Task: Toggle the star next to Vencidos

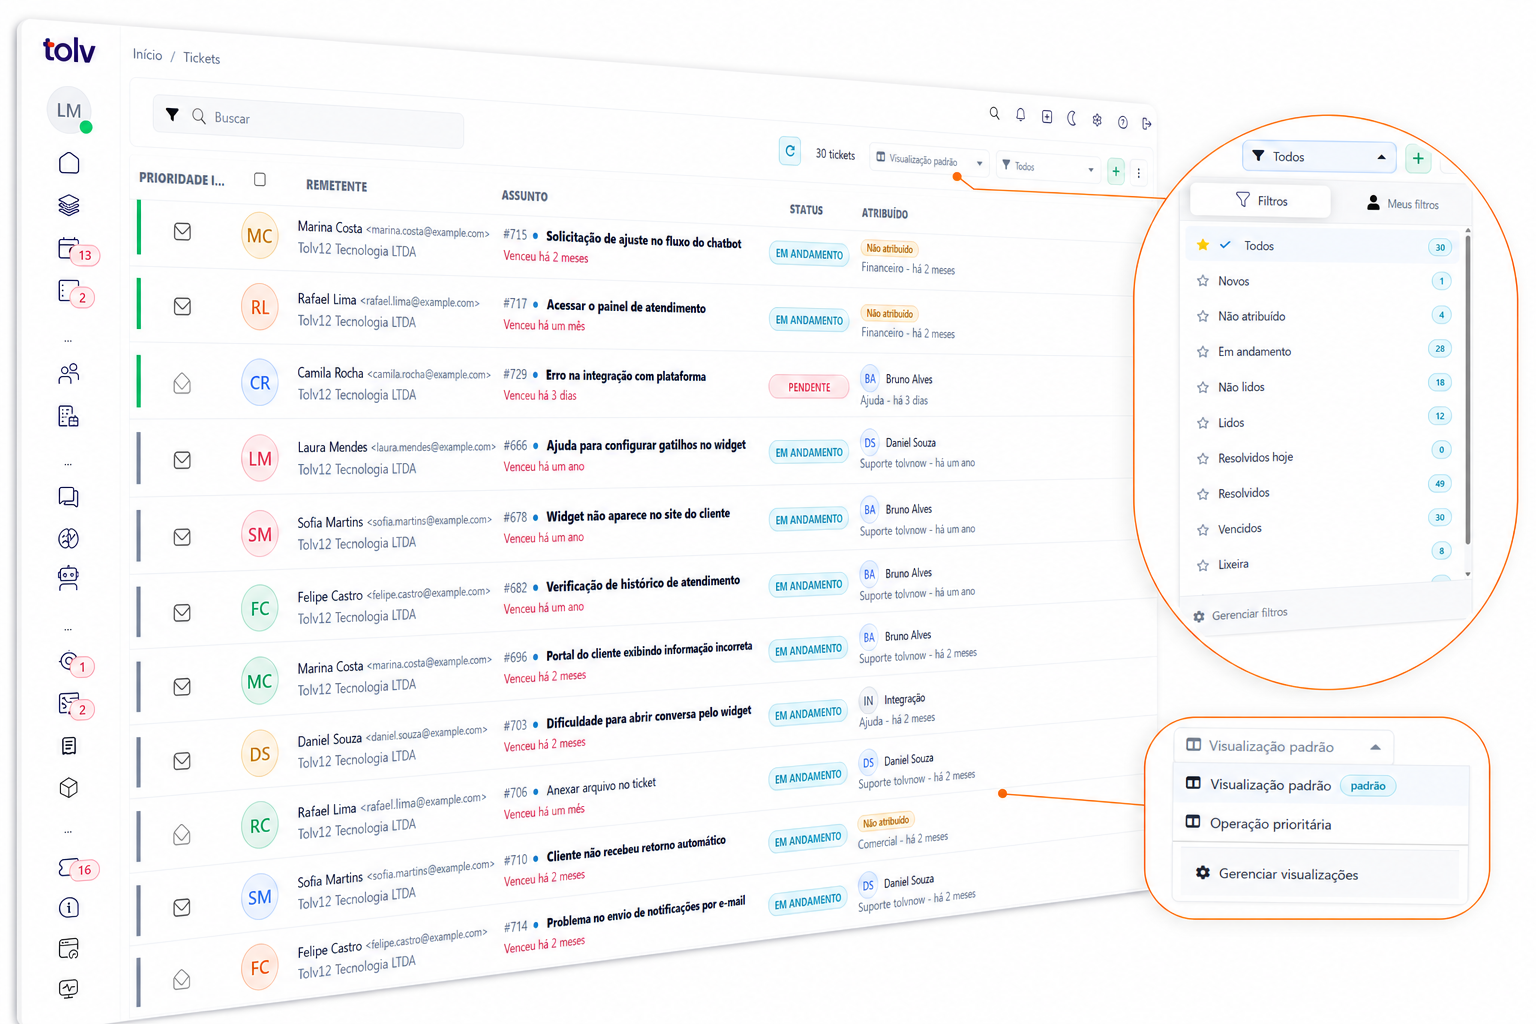Action: [1203, 529]
